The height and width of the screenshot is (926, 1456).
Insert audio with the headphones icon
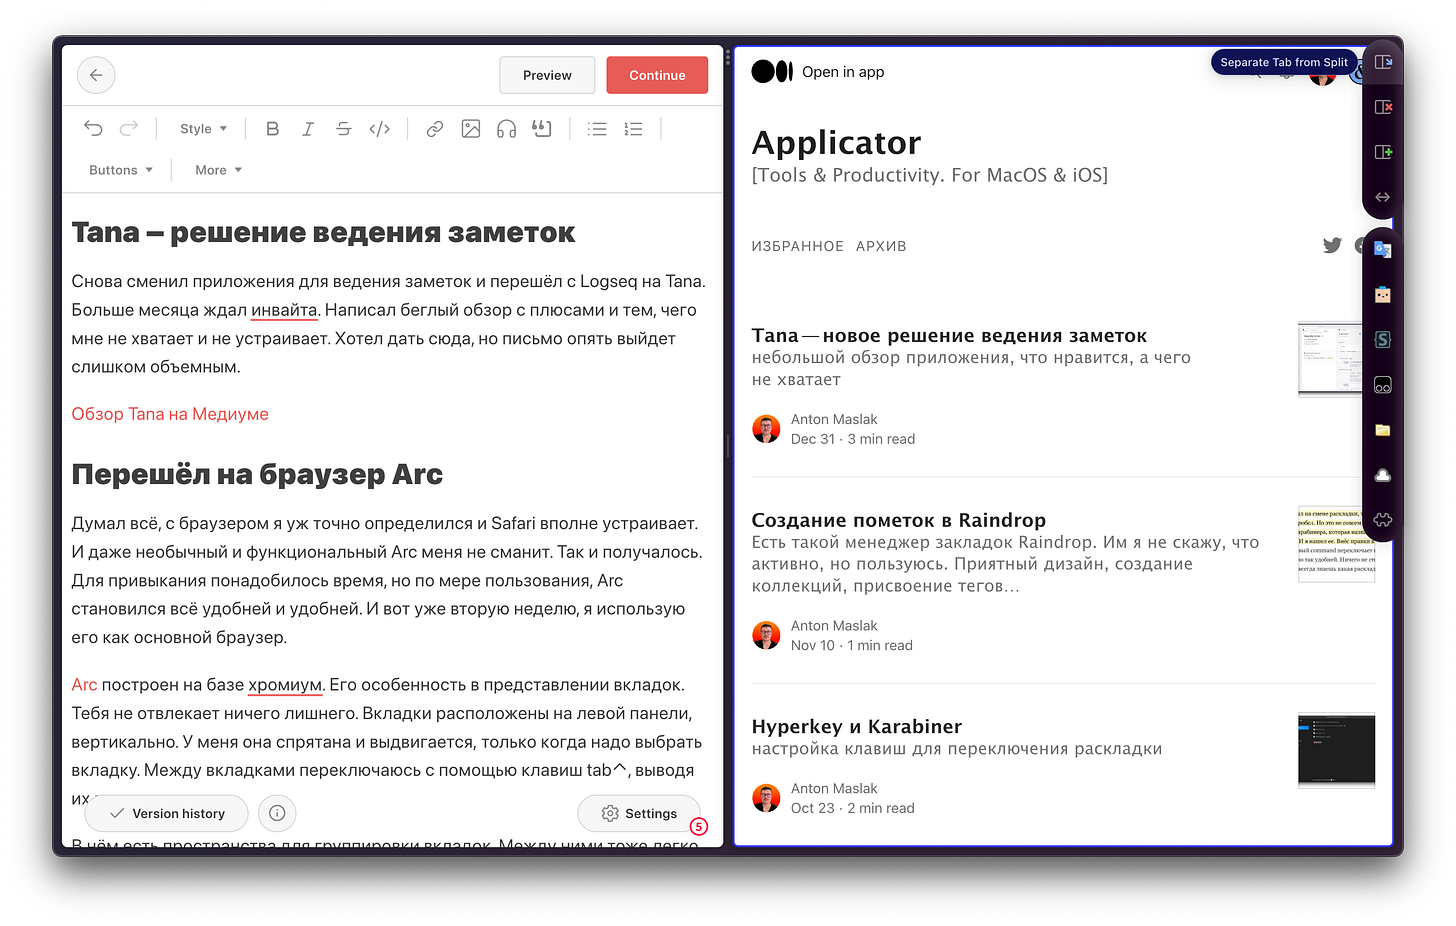coord(507,128)
